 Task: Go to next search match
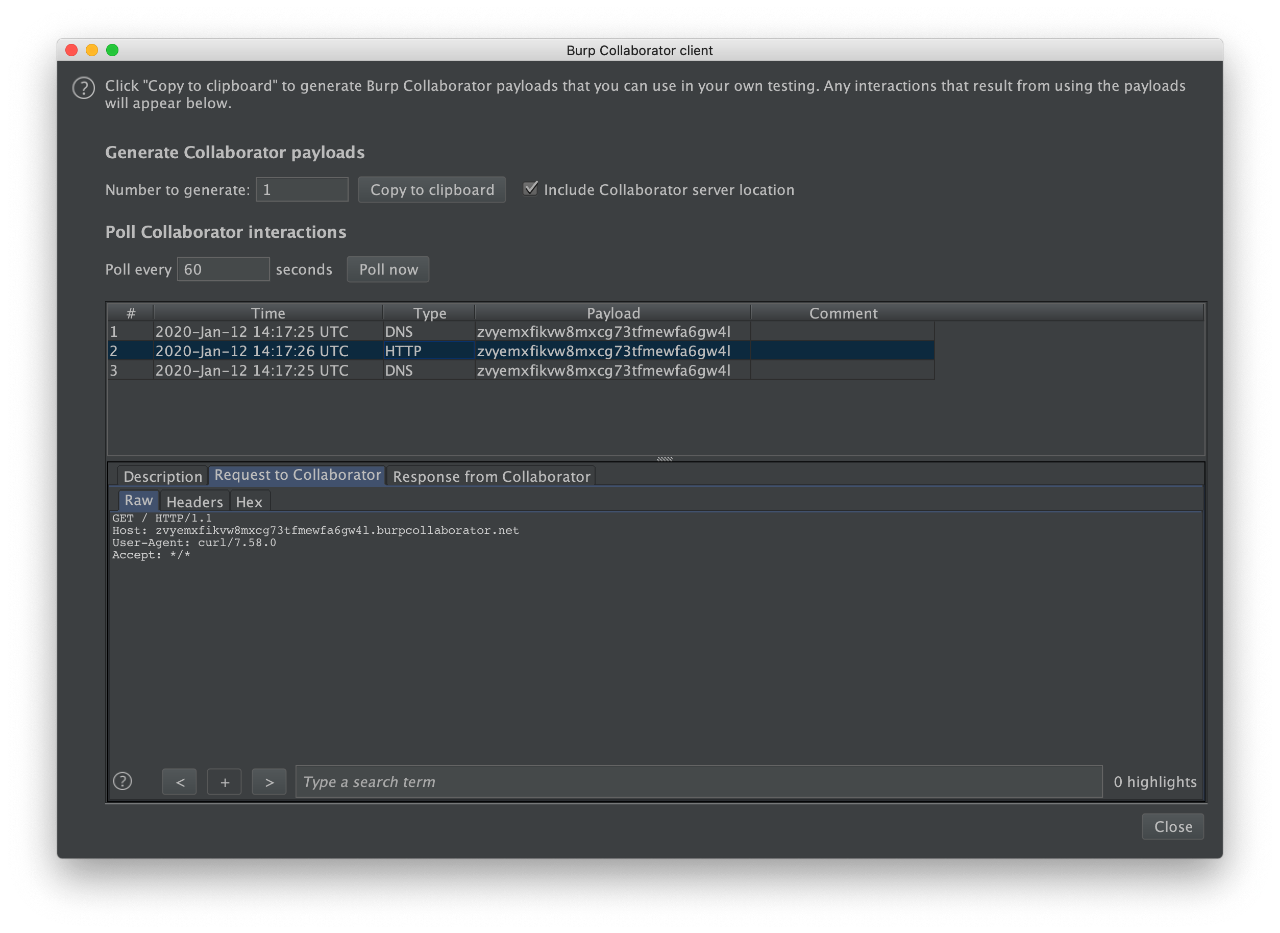click(269, 782)
